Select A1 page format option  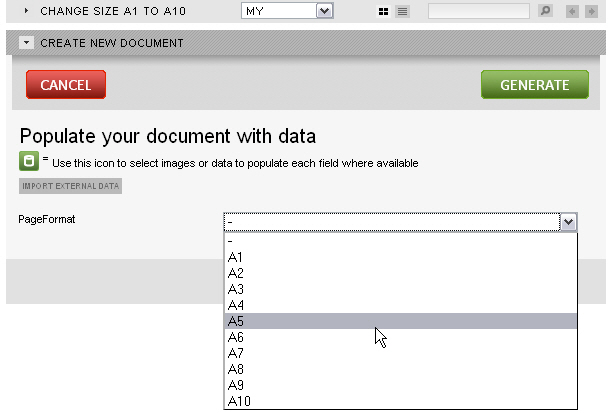pyautogui.click(x=401, y=257)
